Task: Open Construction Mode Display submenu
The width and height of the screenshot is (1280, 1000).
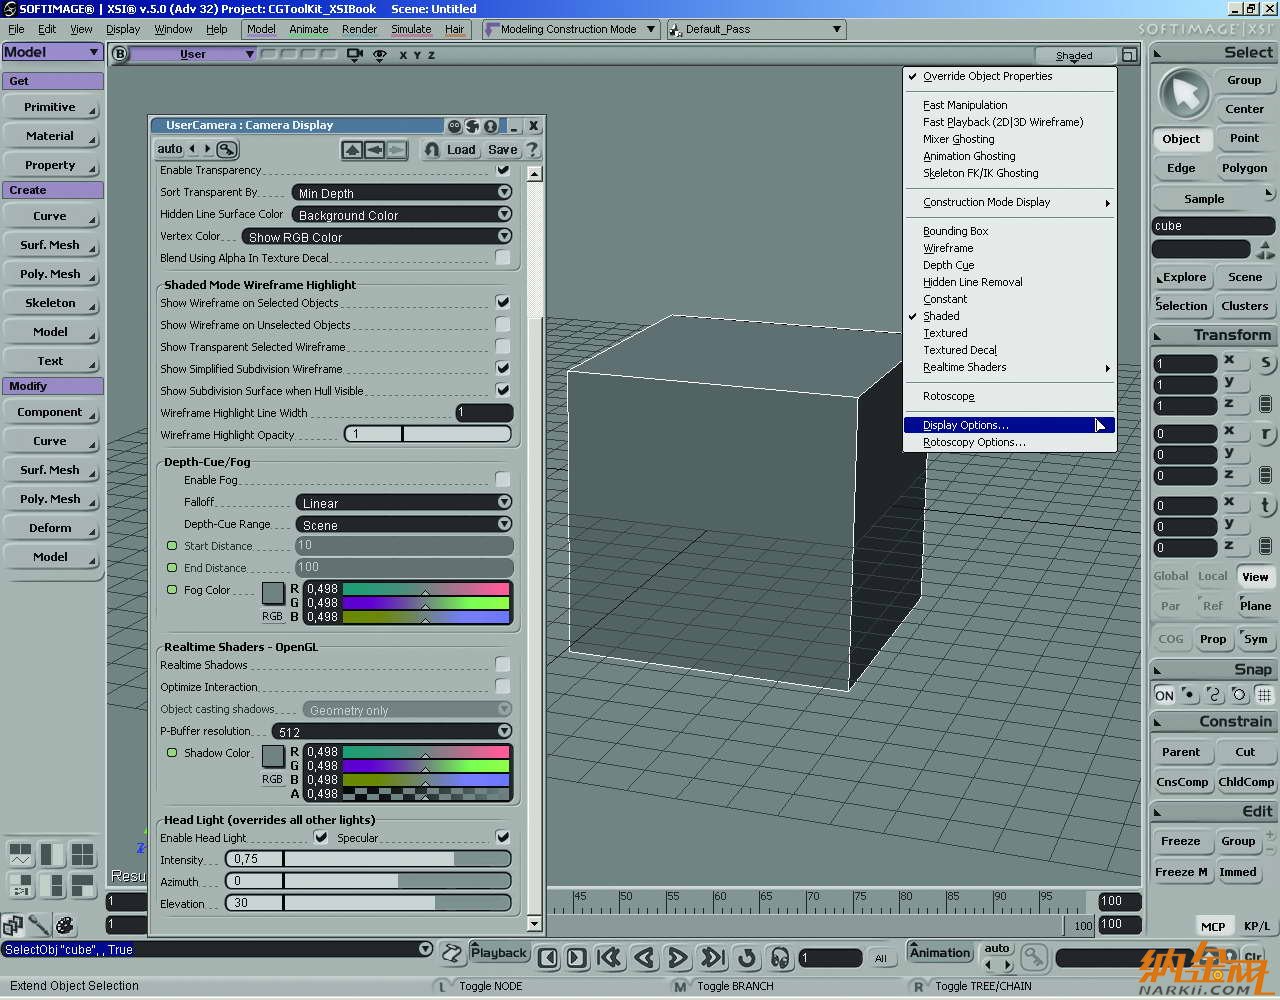Action: (1009, 202)
